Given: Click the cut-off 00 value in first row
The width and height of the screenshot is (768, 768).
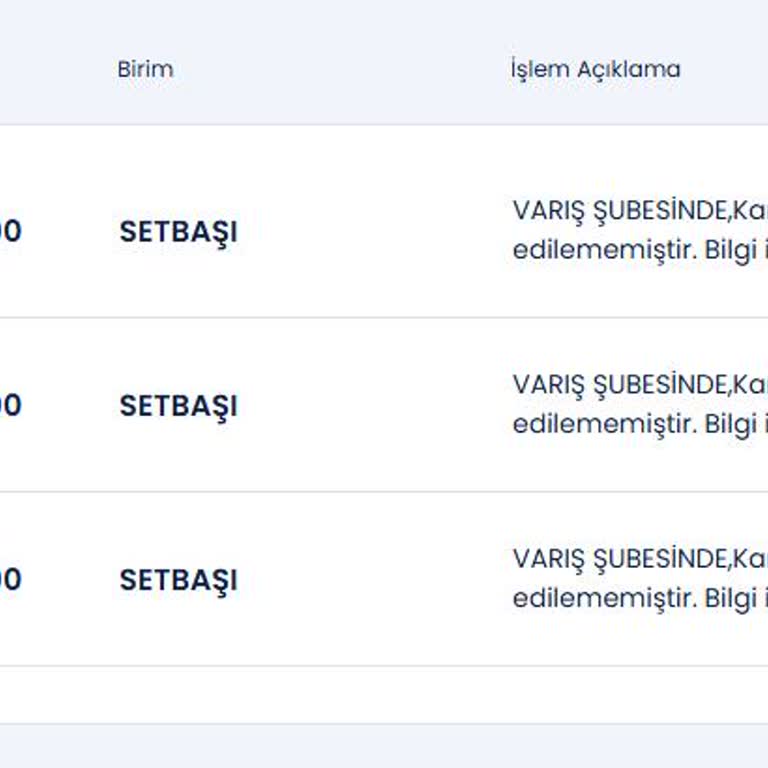Looking at the screenshot, I should coord(10,231).
